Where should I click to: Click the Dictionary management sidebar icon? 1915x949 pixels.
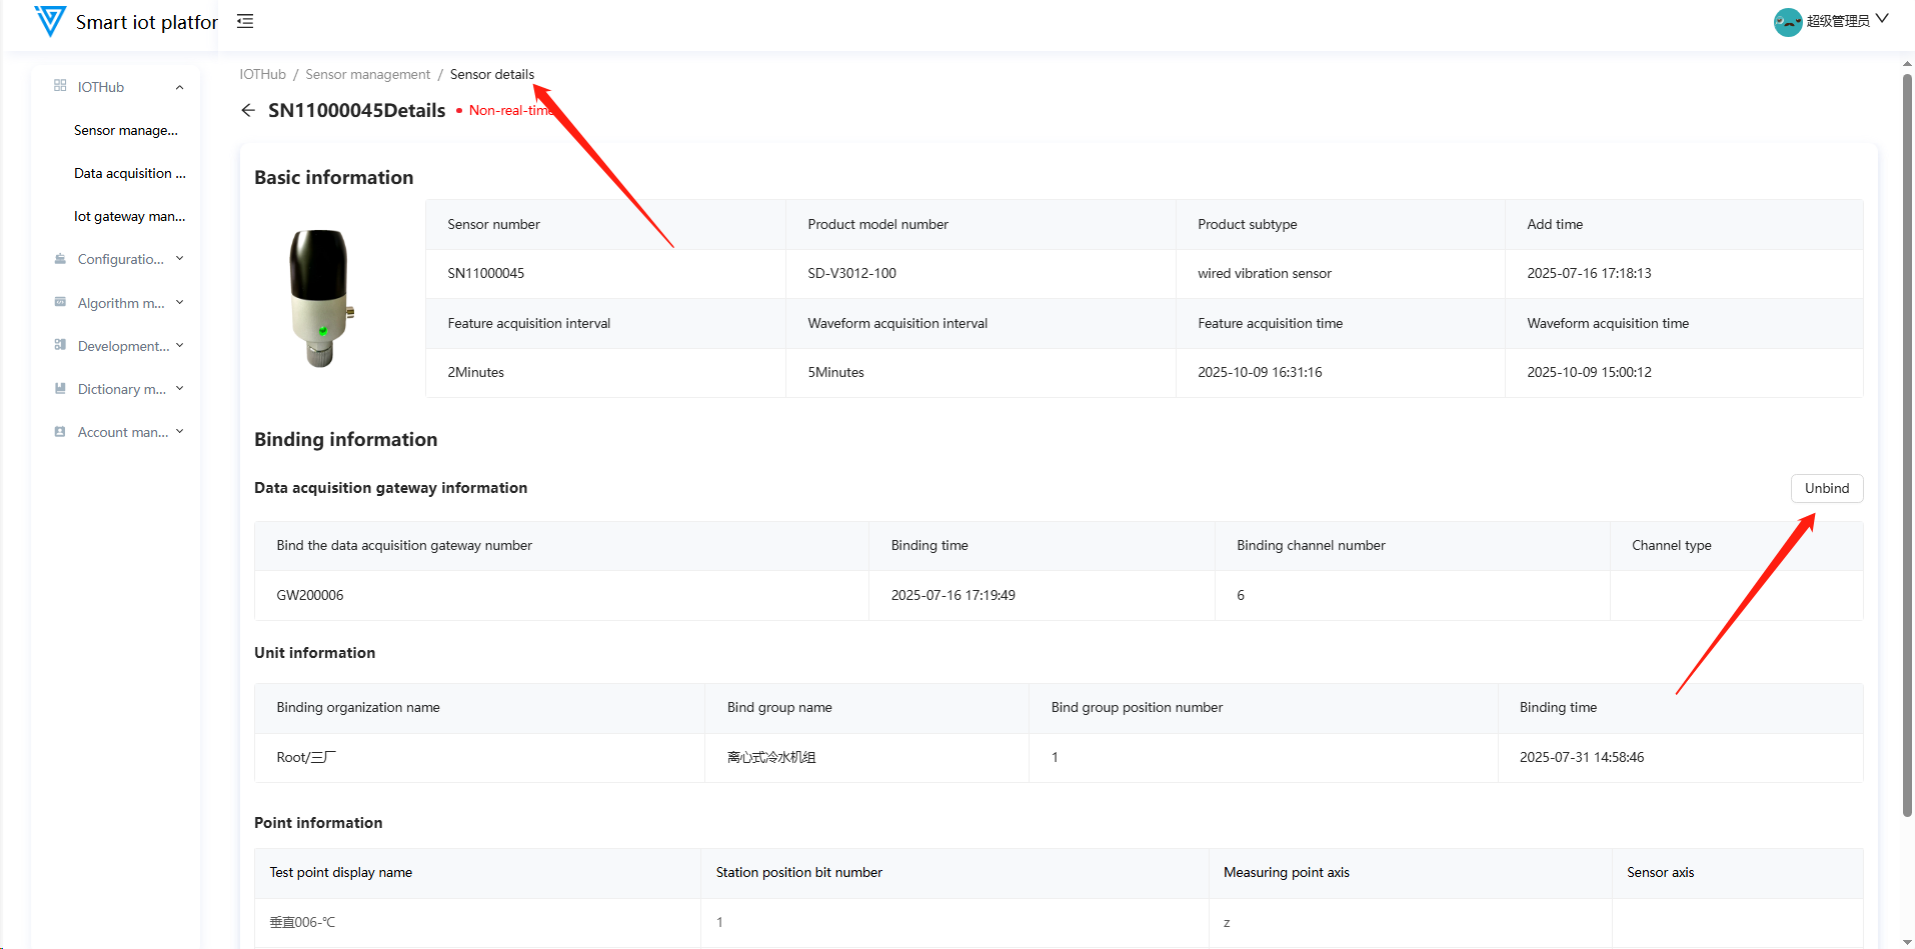60,388
